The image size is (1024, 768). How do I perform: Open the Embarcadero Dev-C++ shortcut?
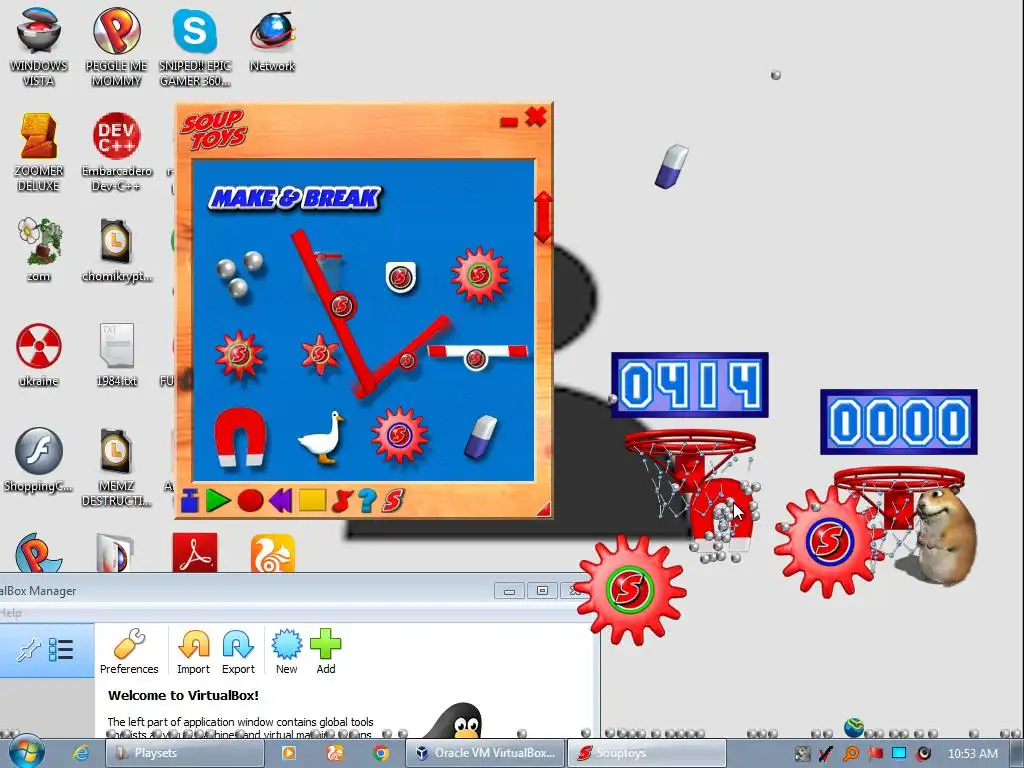click(117, 152)
